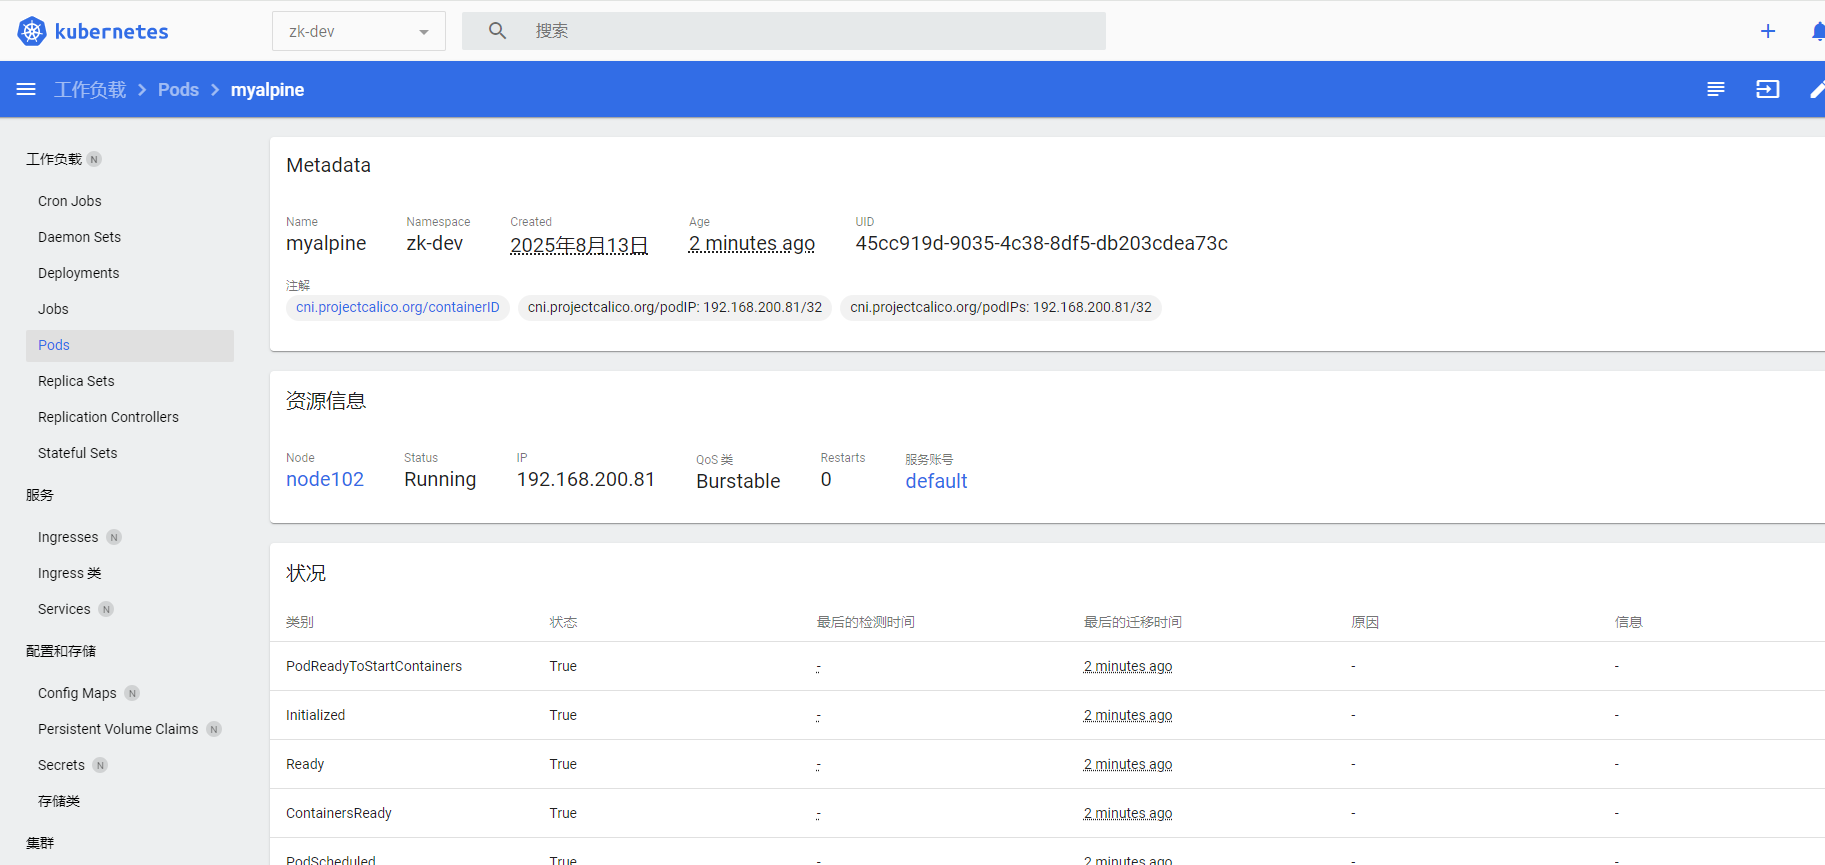View pod logs icon
The height and width of the screenshot is (865, 1825).
[1715, 90]
